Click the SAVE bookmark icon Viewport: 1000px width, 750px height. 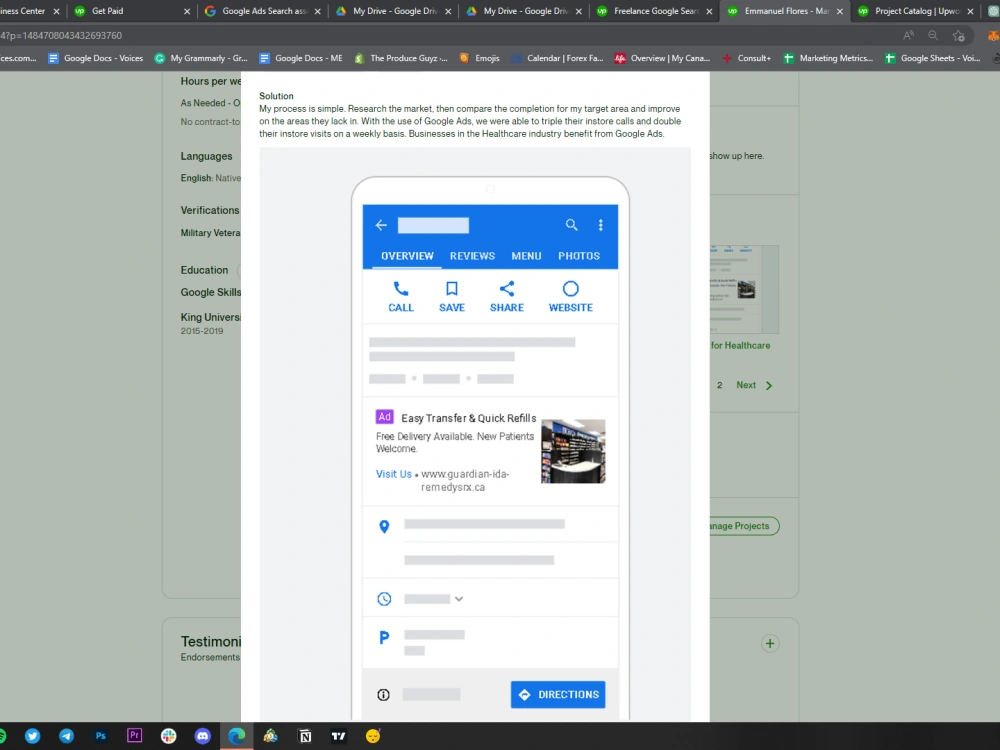452,289
